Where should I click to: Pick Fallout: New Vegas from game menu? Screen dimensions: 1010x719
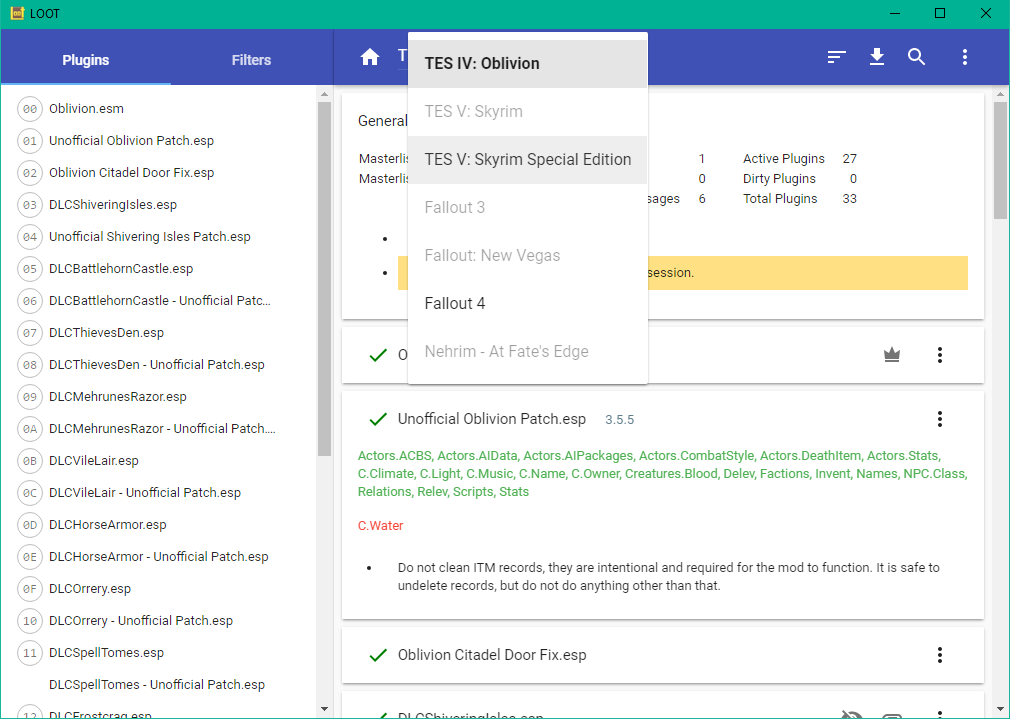click(528, 256)
